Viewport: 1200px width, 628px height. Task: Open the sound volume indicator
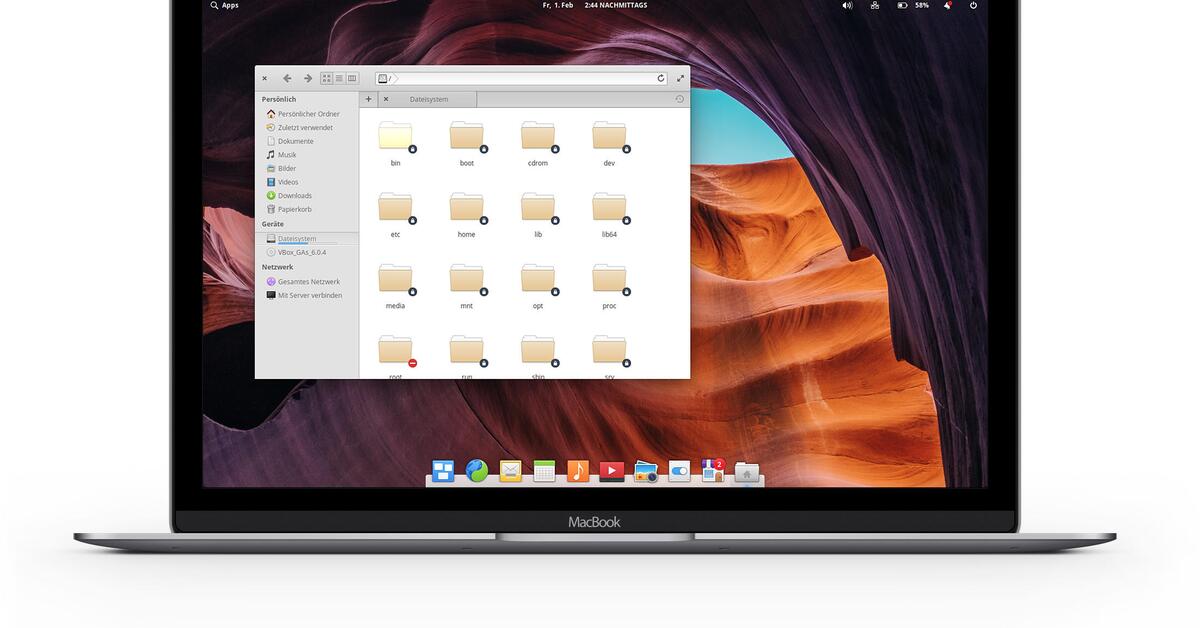click(847, 5)
